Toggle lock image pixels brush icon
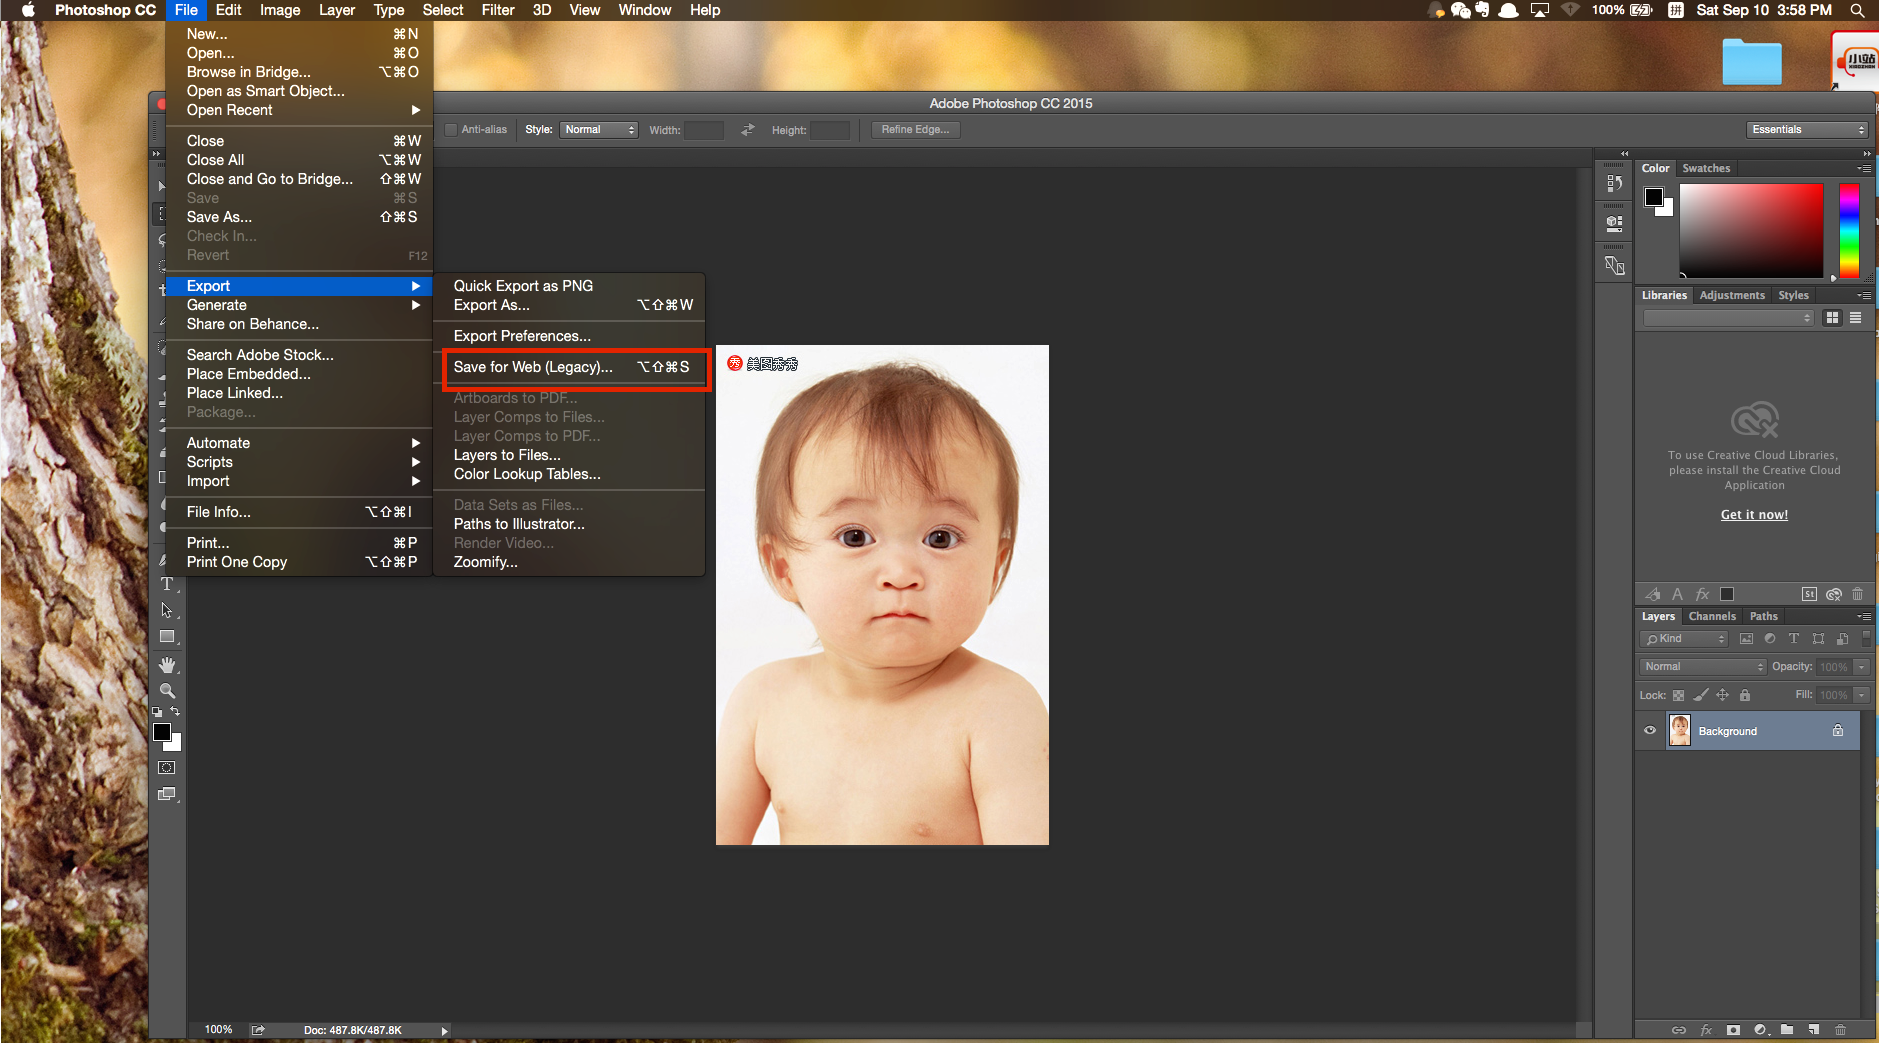This screenshot has width=1879, height=1043. coord(1701,695)
